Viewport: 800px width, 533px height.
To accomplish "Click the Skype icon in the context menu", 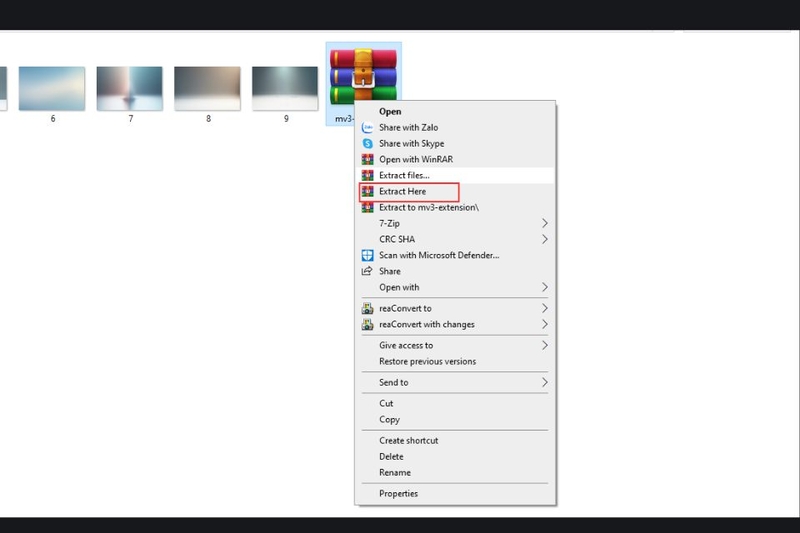I will coord(367,143).
